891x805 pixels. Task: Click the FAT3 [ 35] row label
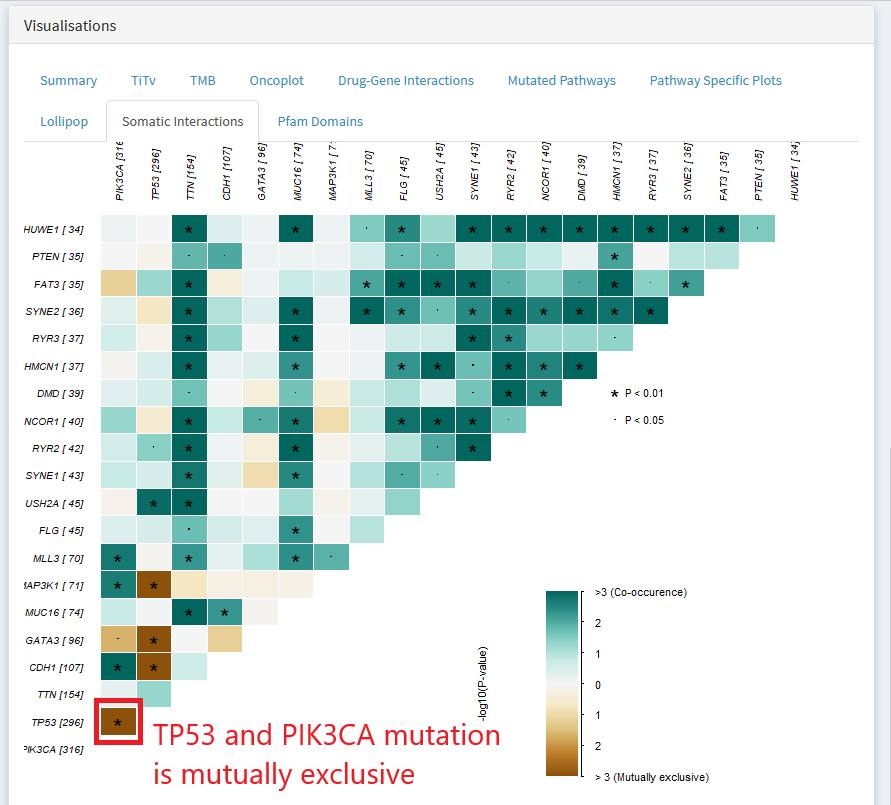59,284
